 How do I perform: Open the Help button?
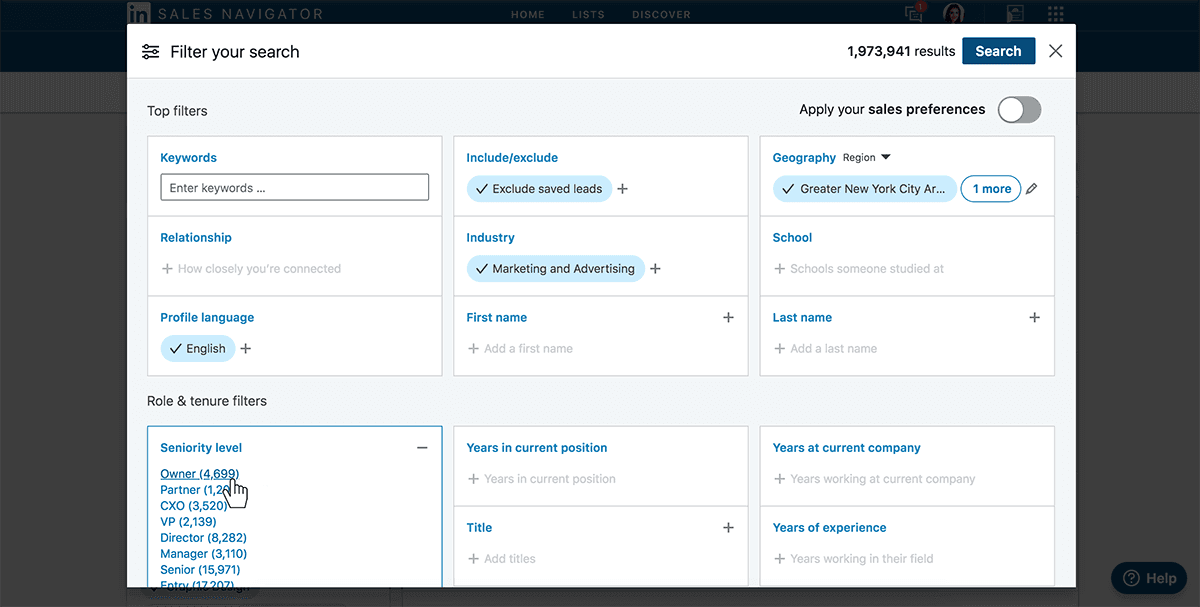[1149, 578]
